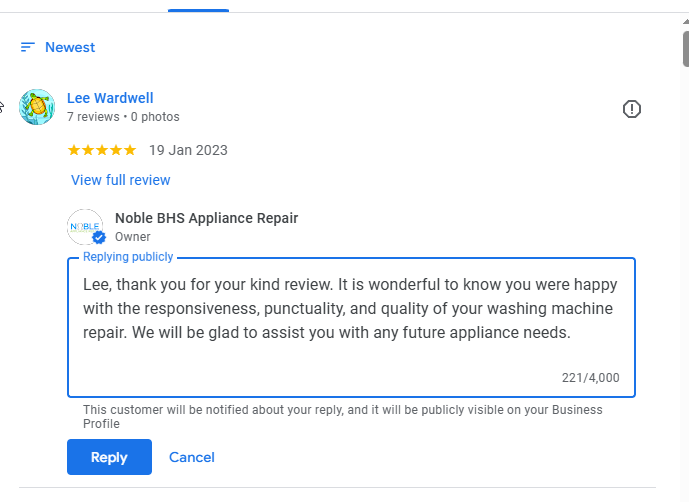Click the sort icon beside Newest

[x=27, y=47]
